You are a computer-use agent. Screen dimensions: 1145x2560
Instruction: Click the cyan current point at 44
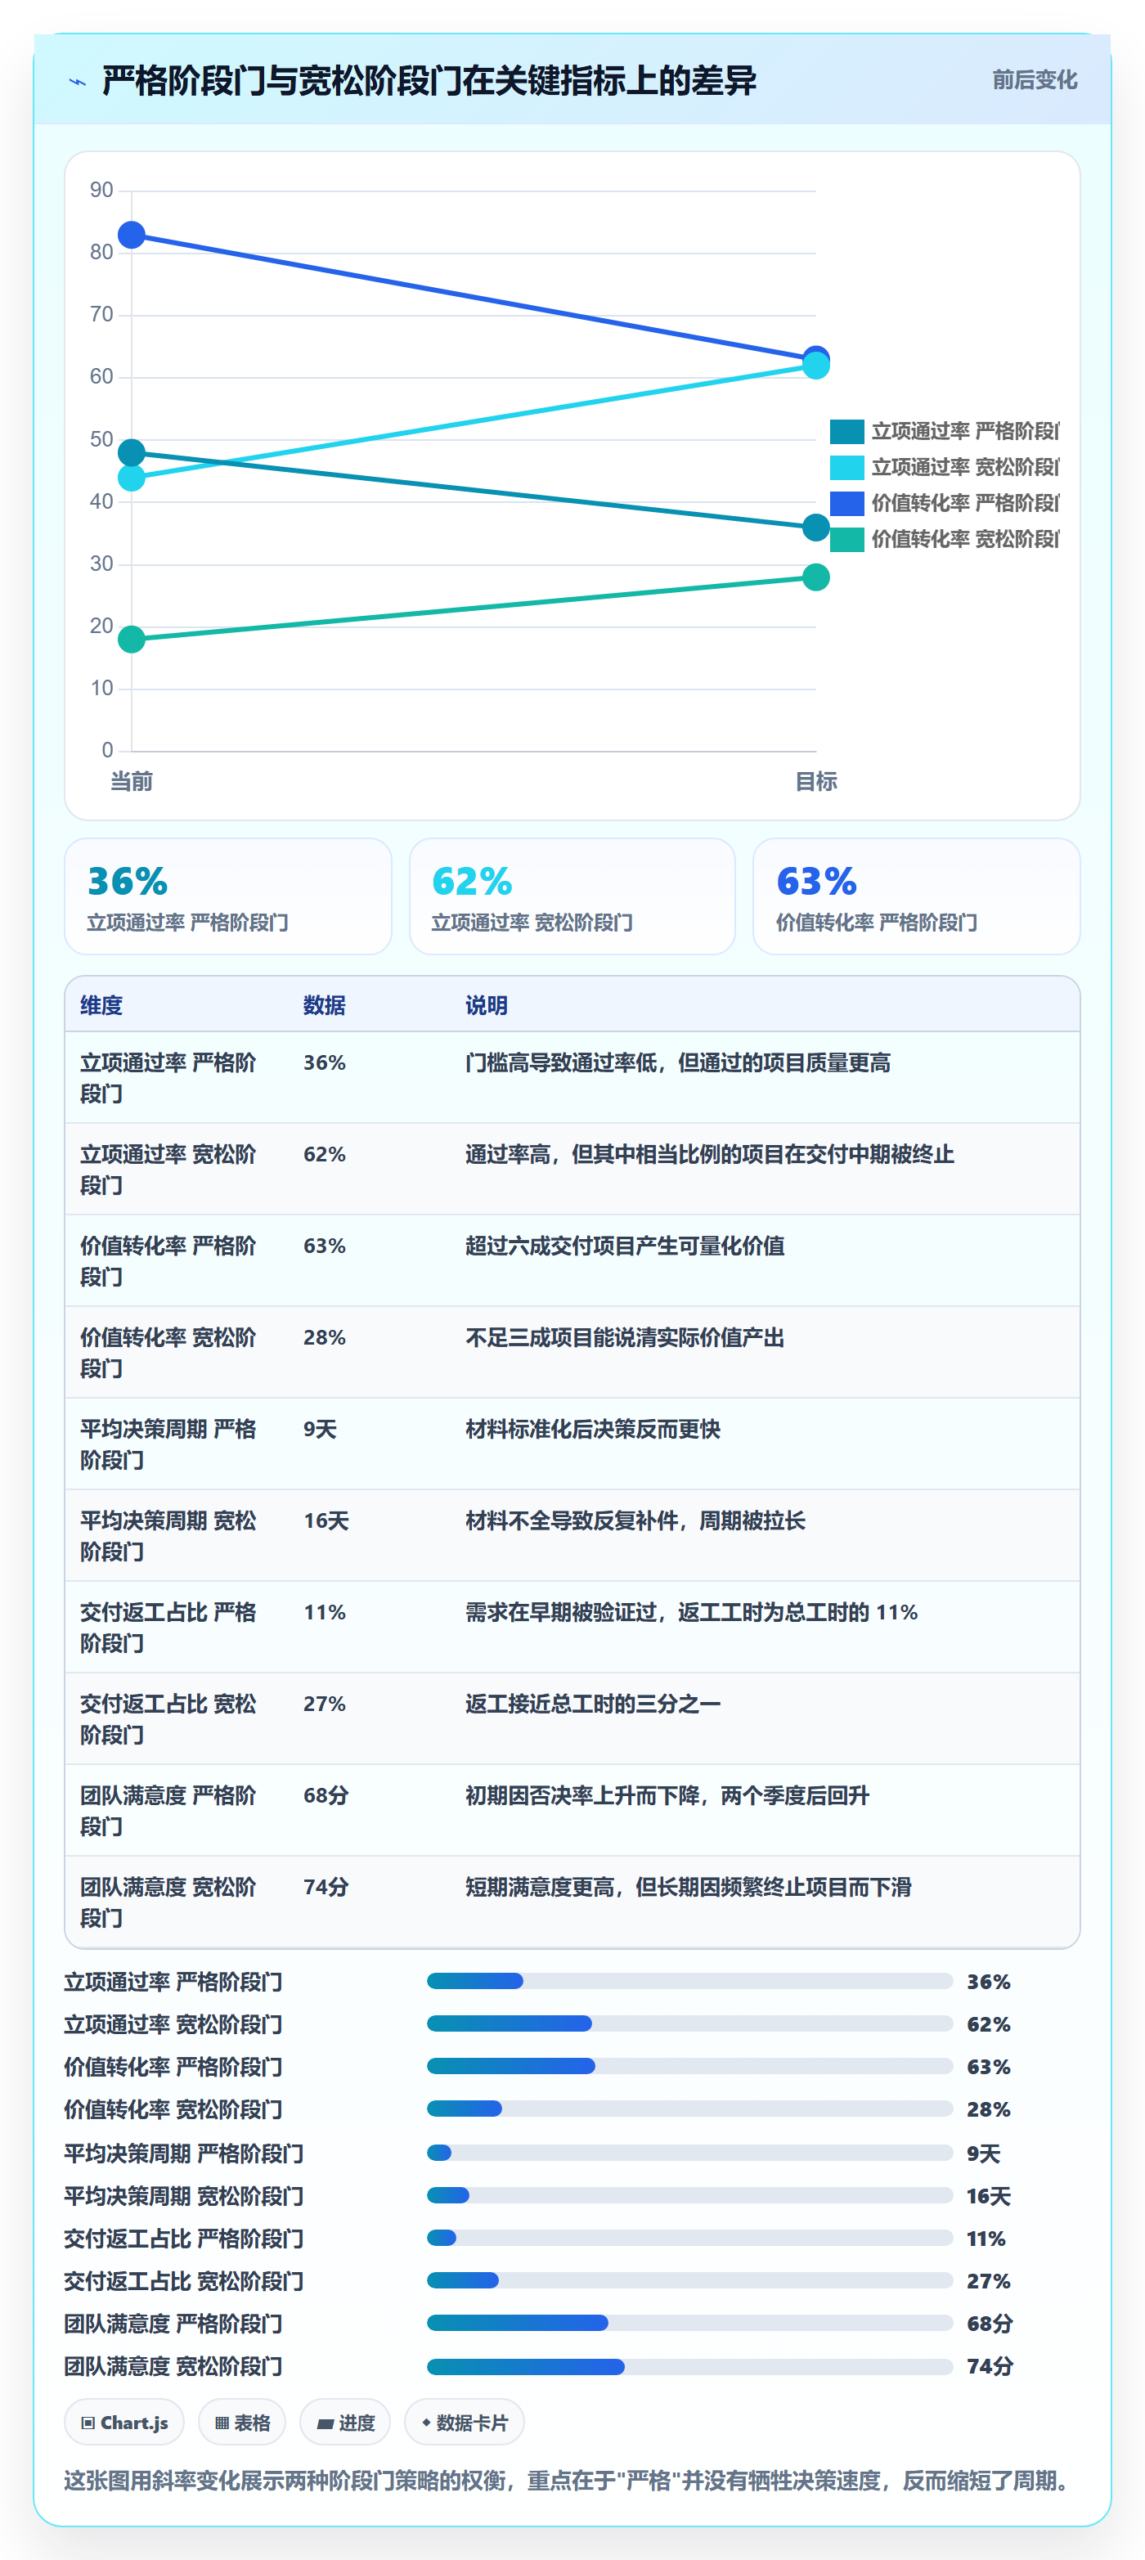(x=131, y=478)
